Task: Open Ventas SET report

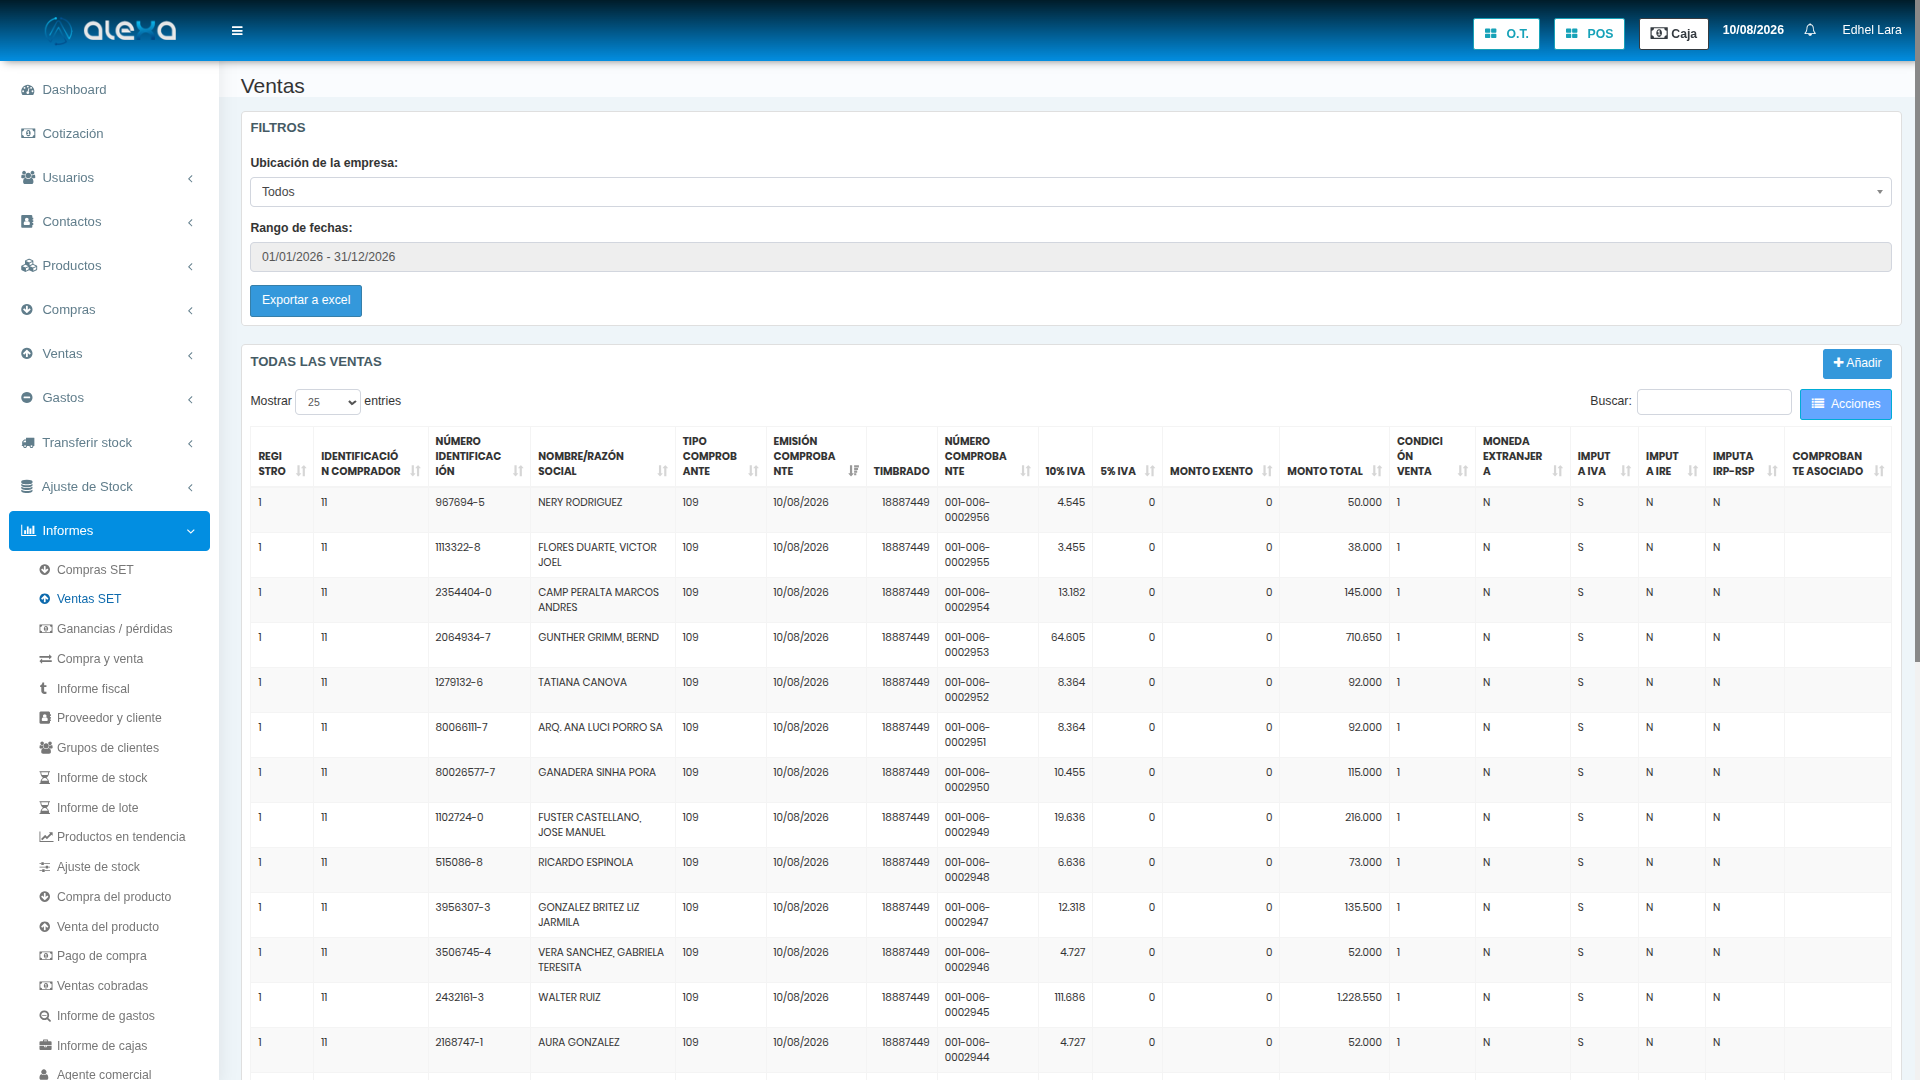Action: coord(89,599)
